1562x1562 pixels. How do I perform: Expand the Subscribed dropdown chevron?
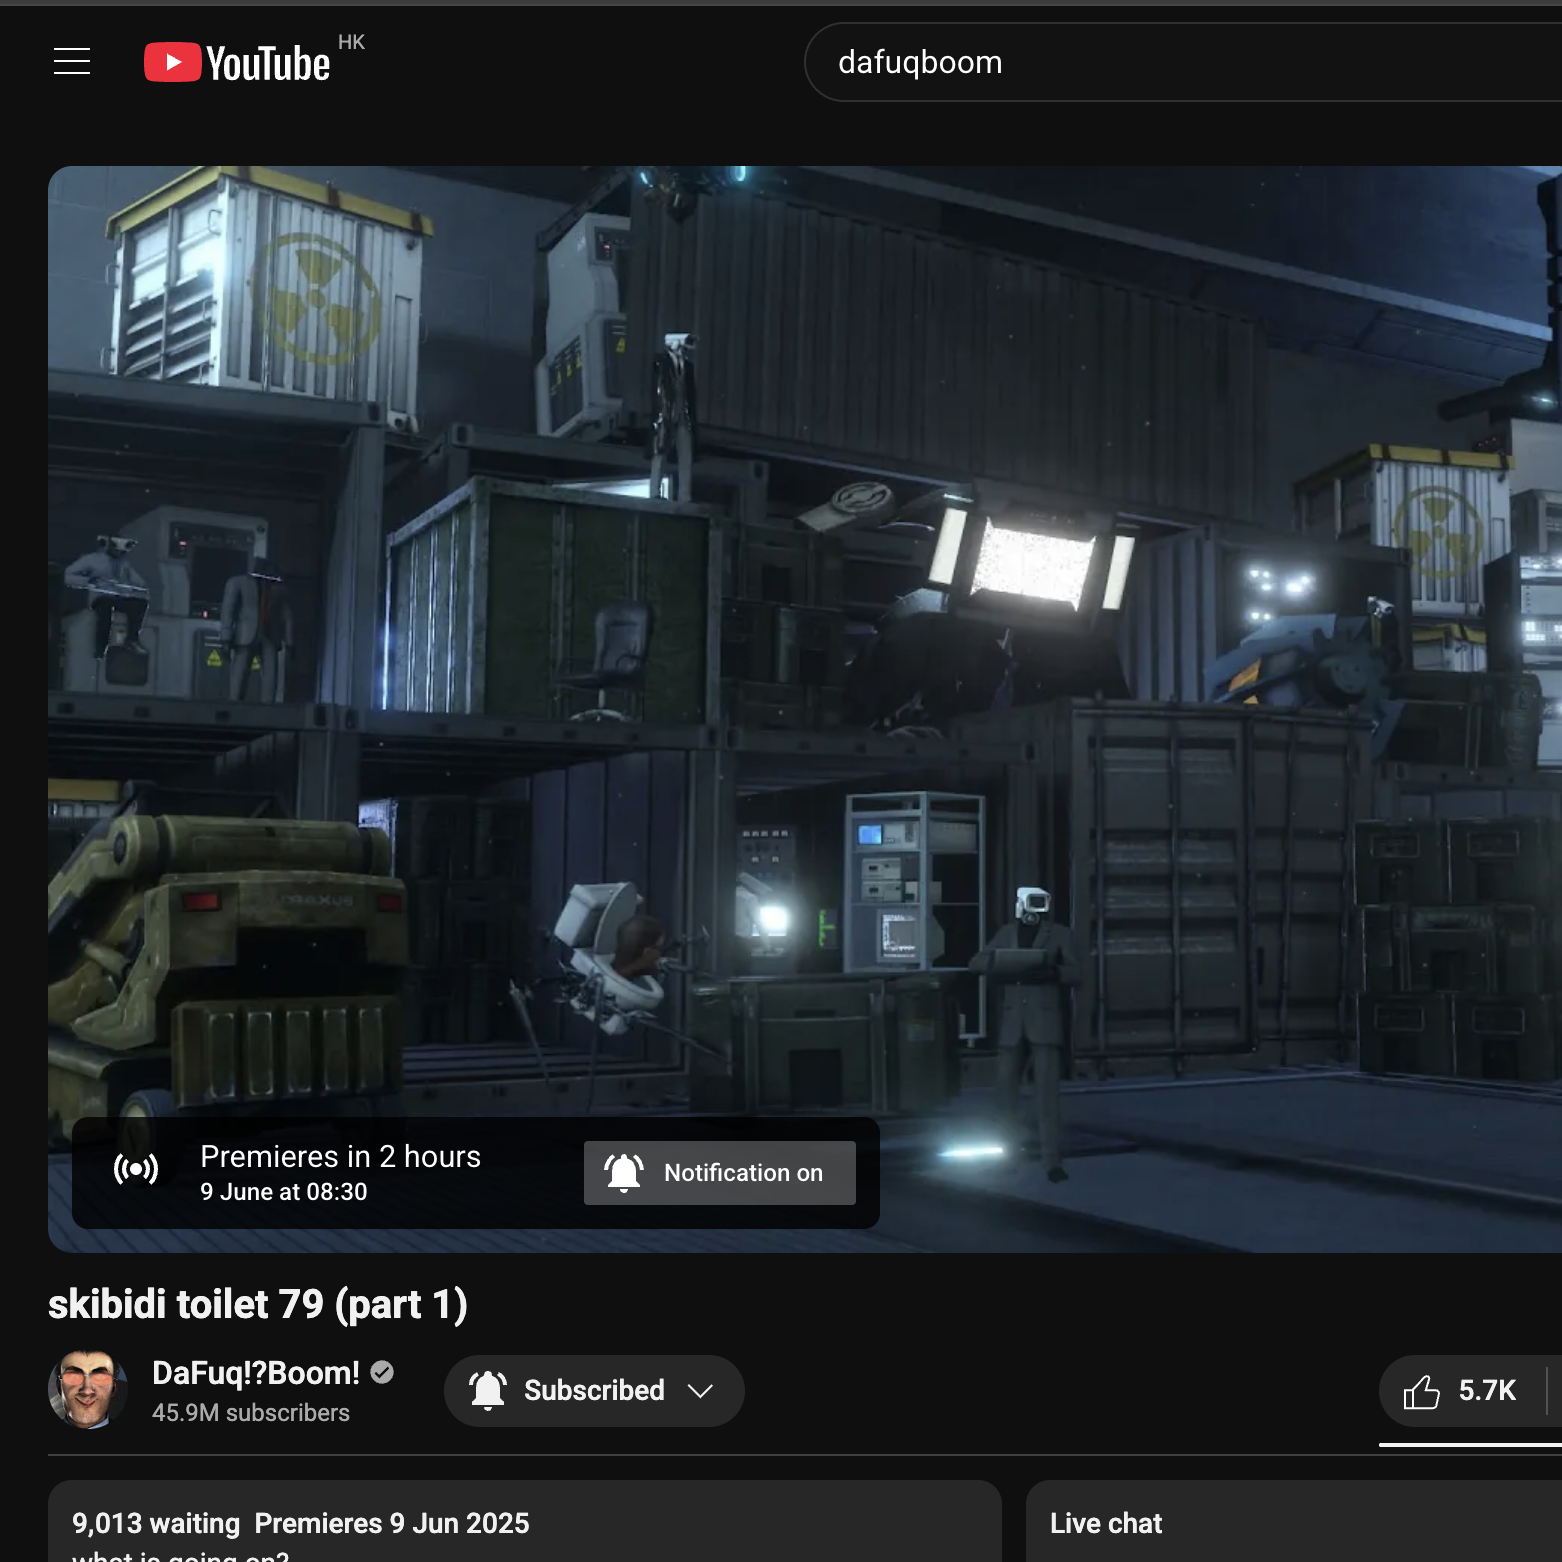(x=701, y=1391)
